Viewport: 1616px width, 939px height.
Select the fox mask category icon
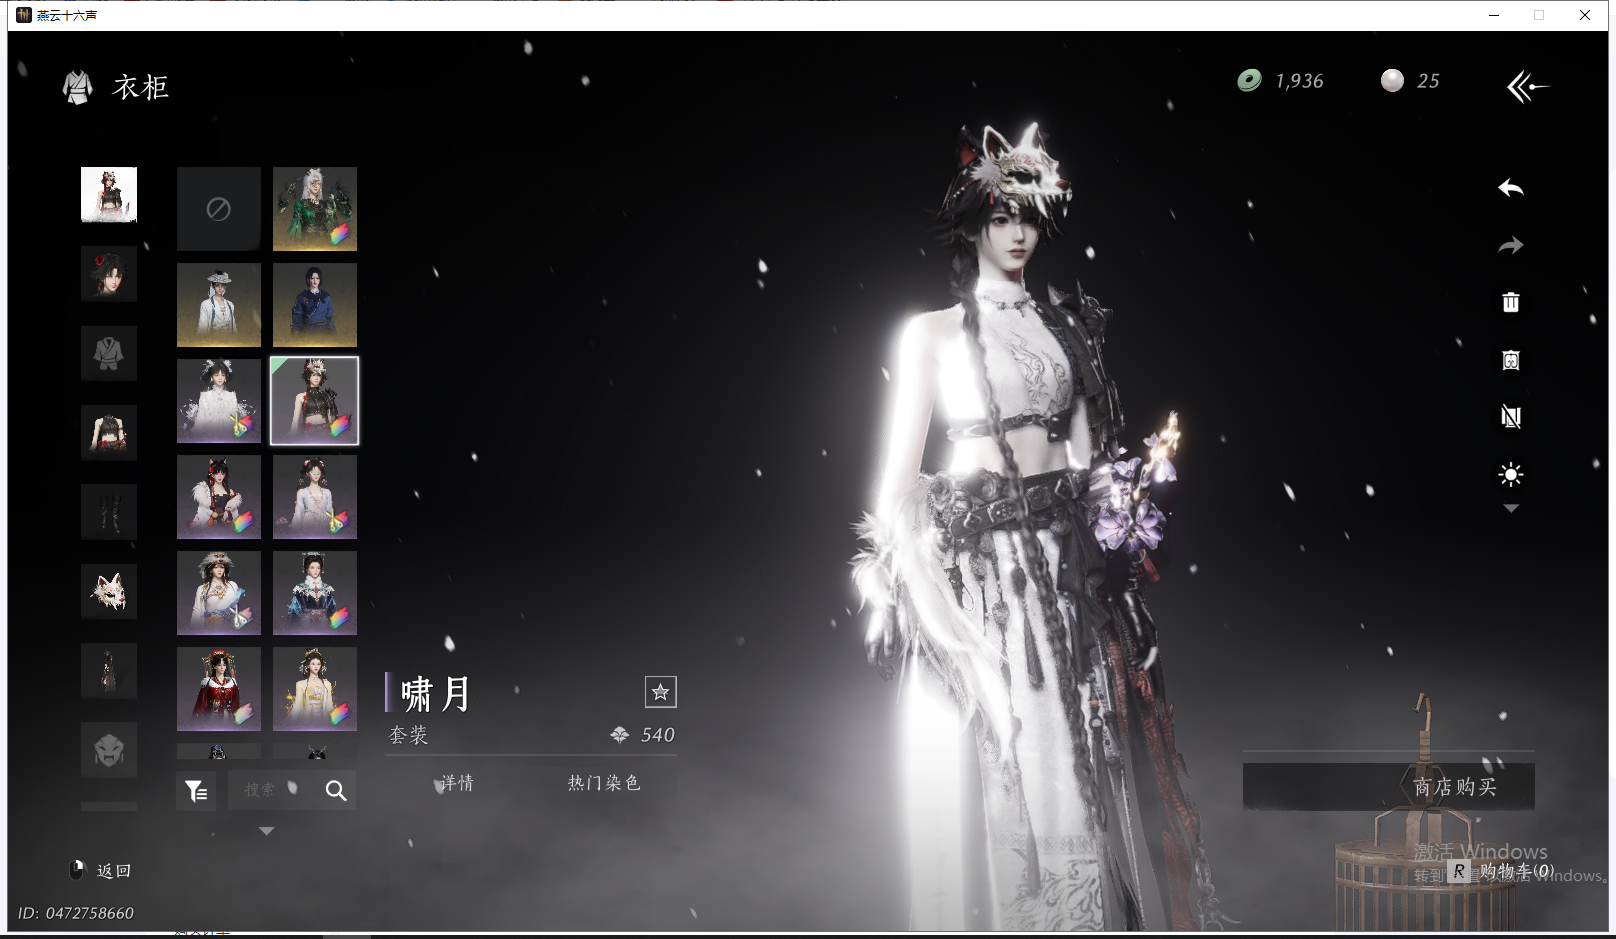(x=109, y=591)
